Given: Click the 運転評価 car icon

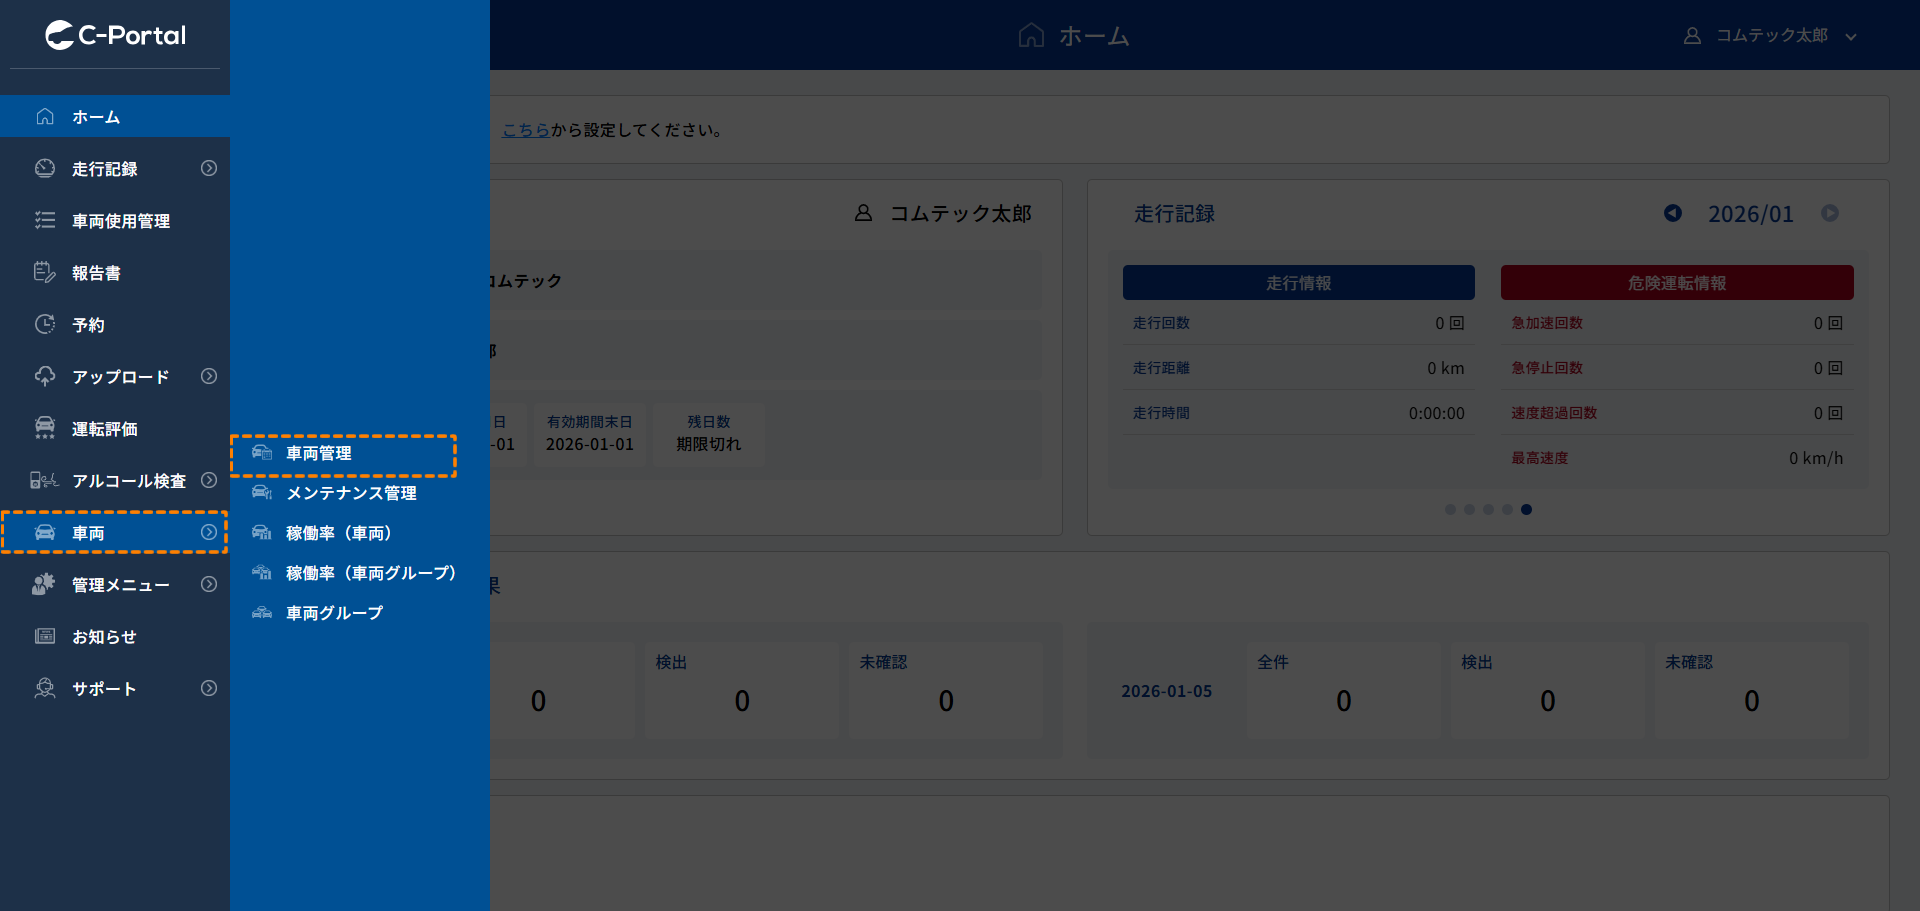Looking at the screenshot, I should point(45,429).
